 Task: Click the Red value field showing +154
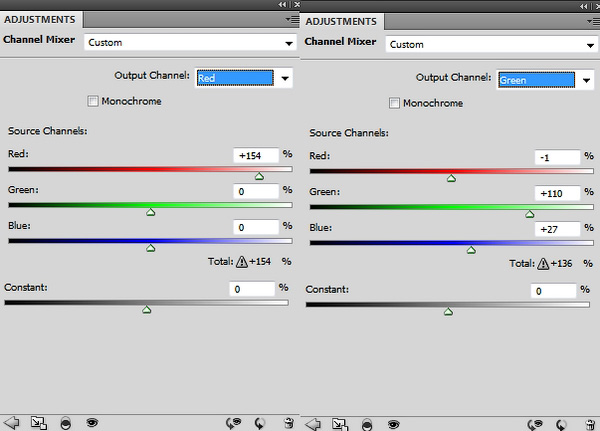256,155
